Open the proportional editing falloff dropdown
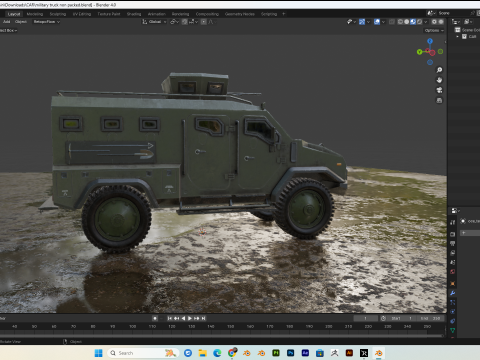 pos(212,22)
